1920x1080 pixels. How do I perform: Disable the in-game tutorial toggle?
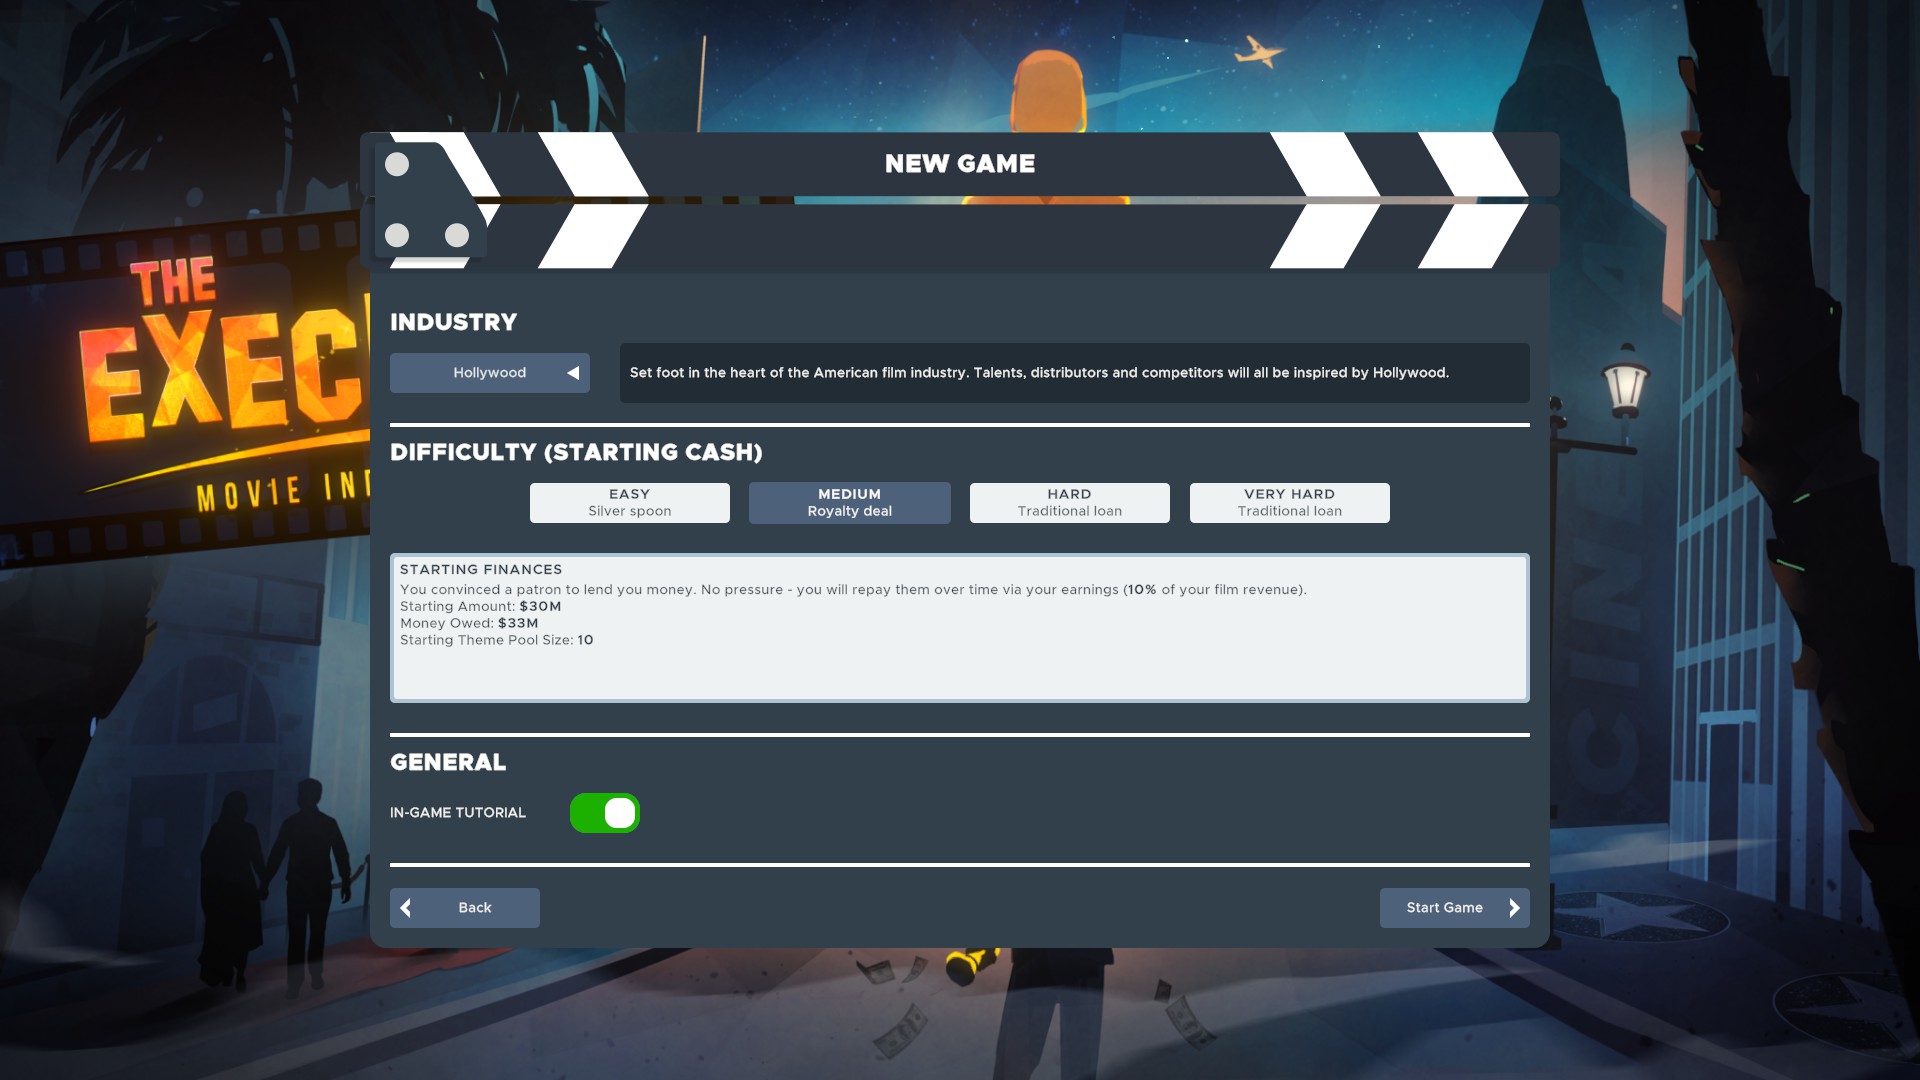tap(605, 813)
